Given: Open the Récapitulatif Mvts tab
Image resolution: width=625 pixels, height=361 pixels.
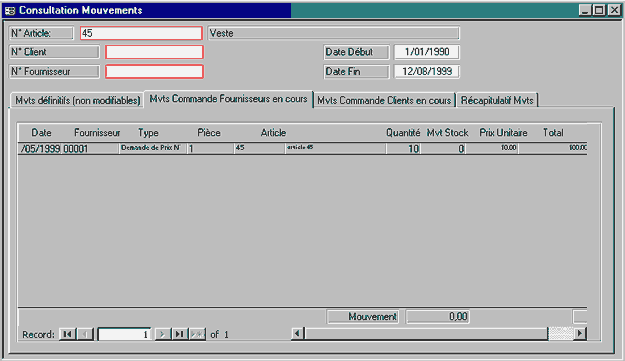Looking at the screenshot, I should (x=497, y=100).
